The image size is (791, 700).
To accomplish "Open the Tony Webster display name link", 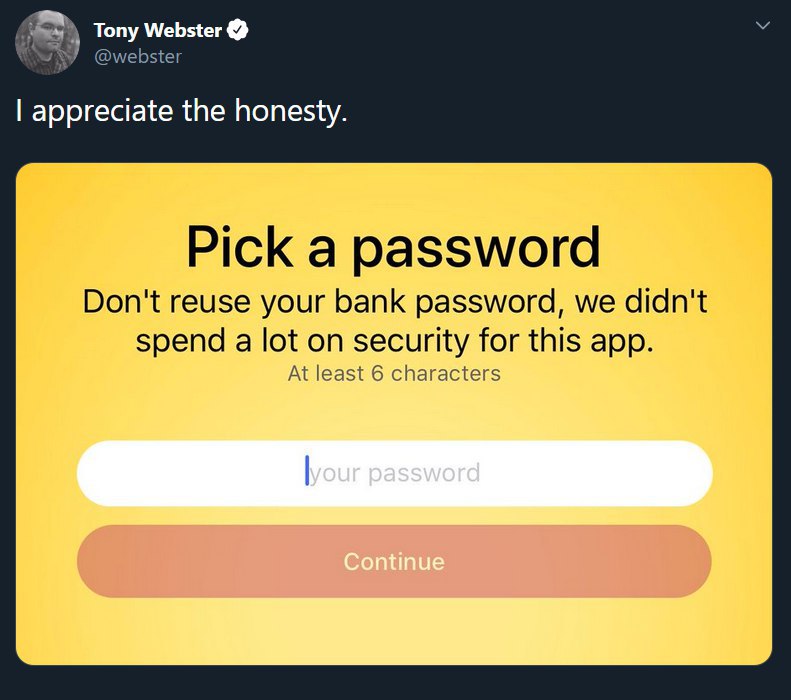I will 158,30.
